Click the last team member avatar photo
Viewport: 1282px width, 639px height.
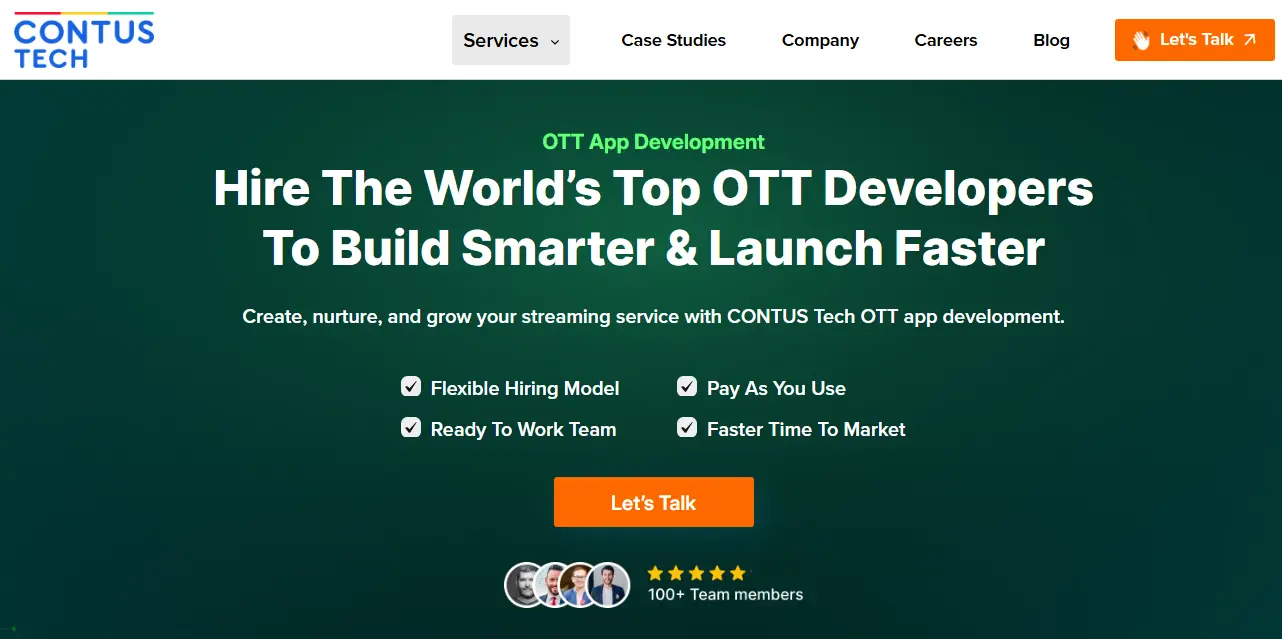click(611, 584)
